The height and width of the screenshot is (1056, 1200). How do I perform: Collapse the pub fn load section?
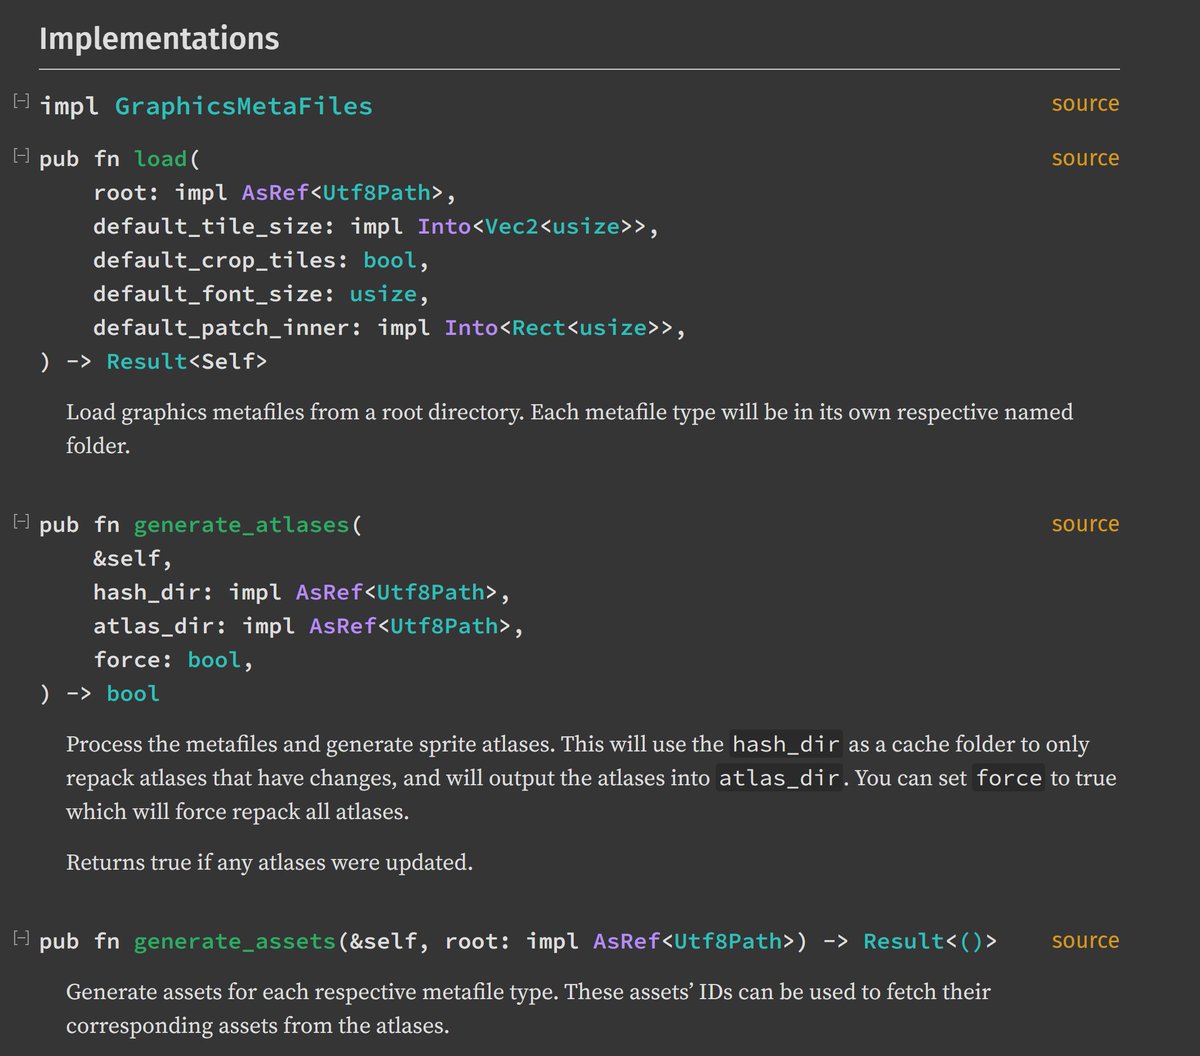[20, 156]
